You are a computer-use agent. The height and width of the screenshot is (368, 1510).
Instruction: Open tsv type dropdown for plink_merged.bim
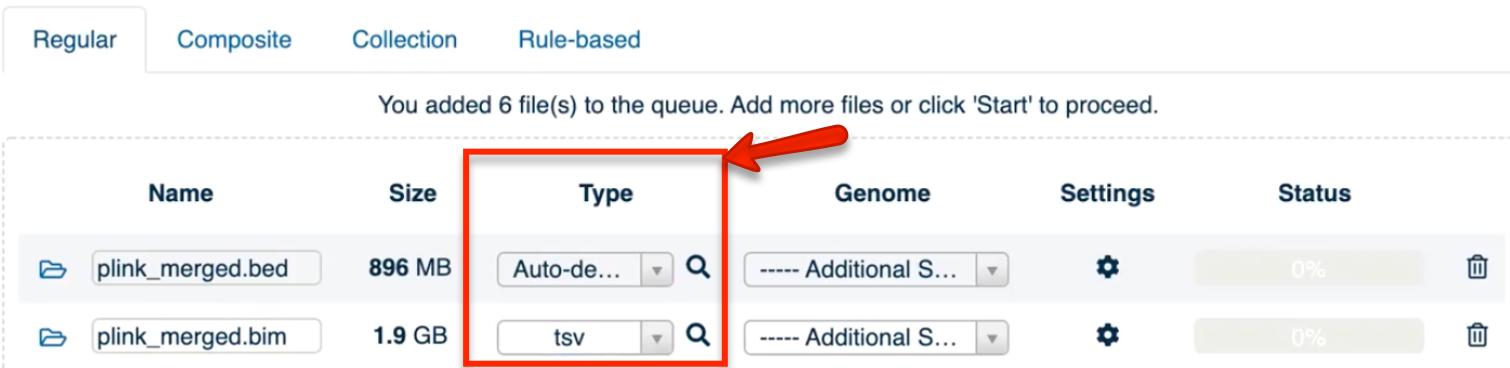[585, 337]
